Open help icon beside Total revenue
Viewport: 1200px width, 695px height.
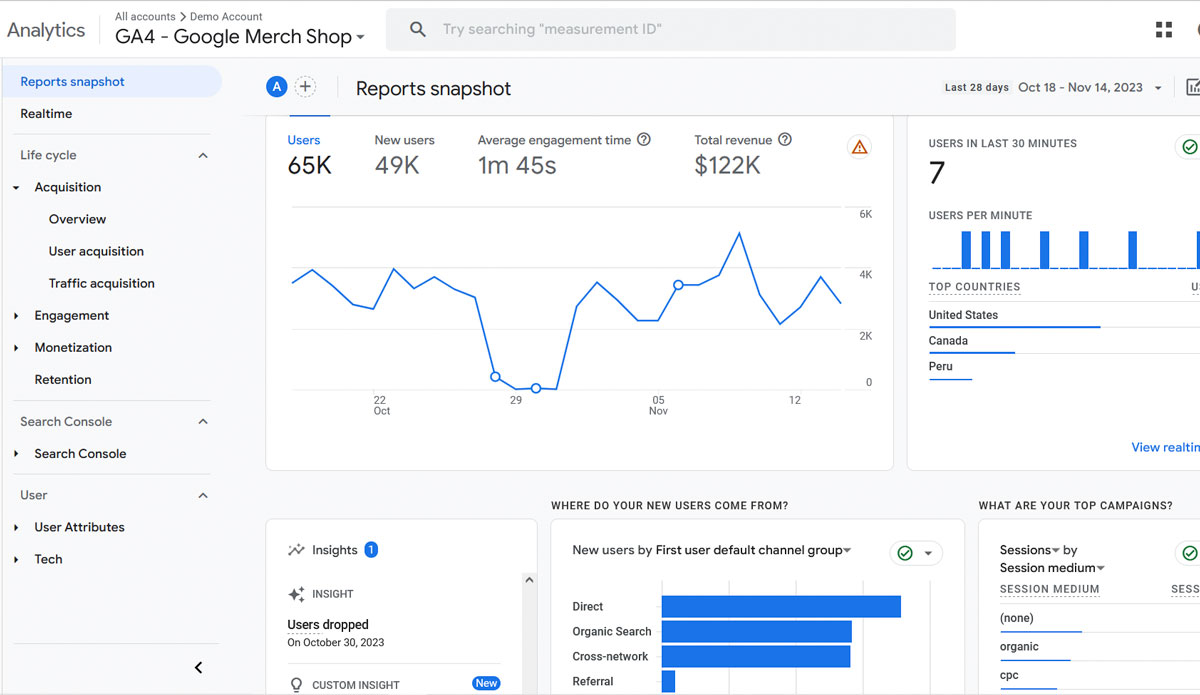click(785, 140)
